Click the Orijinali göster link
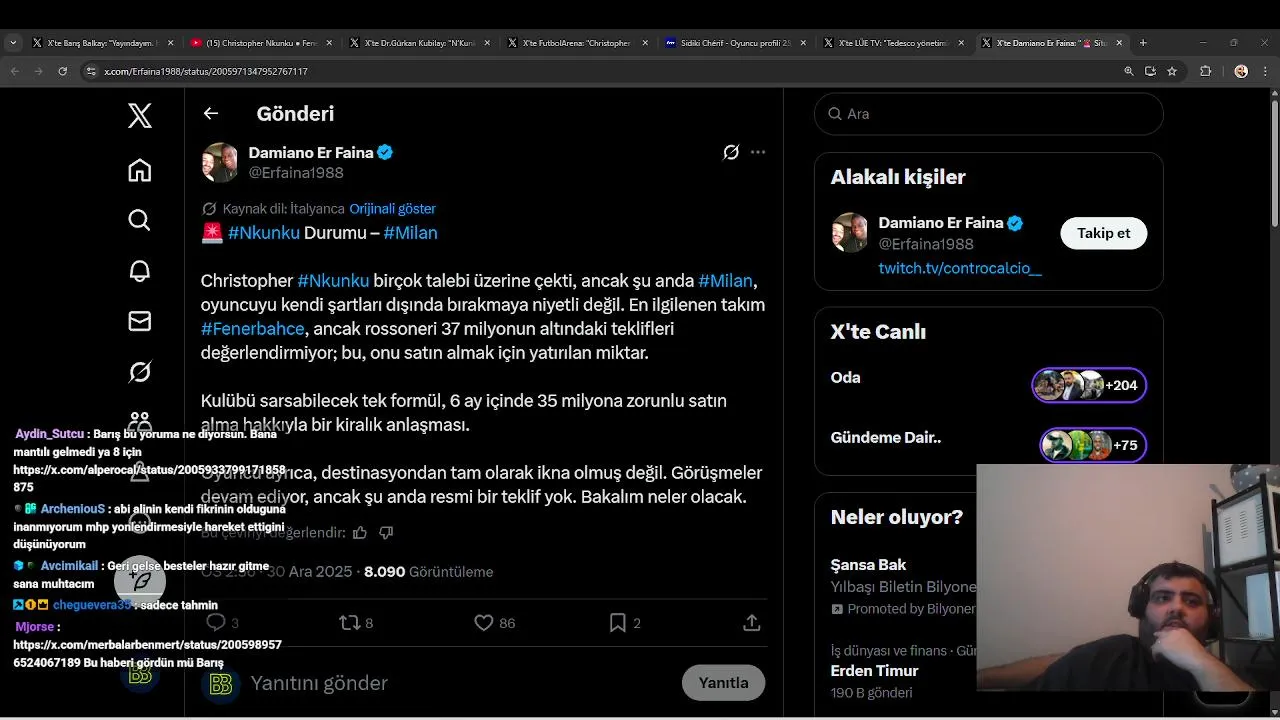The image size is (1280, 720). point(392,209)
